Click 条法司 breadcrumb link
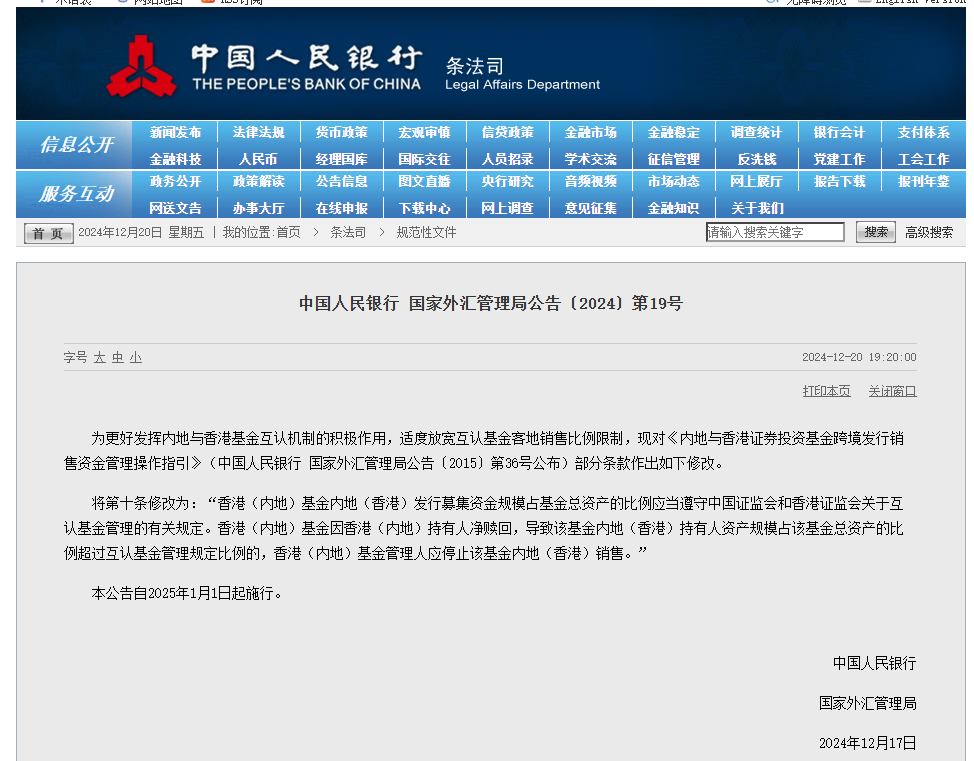 pyautogui.click(x=348, y=232)
